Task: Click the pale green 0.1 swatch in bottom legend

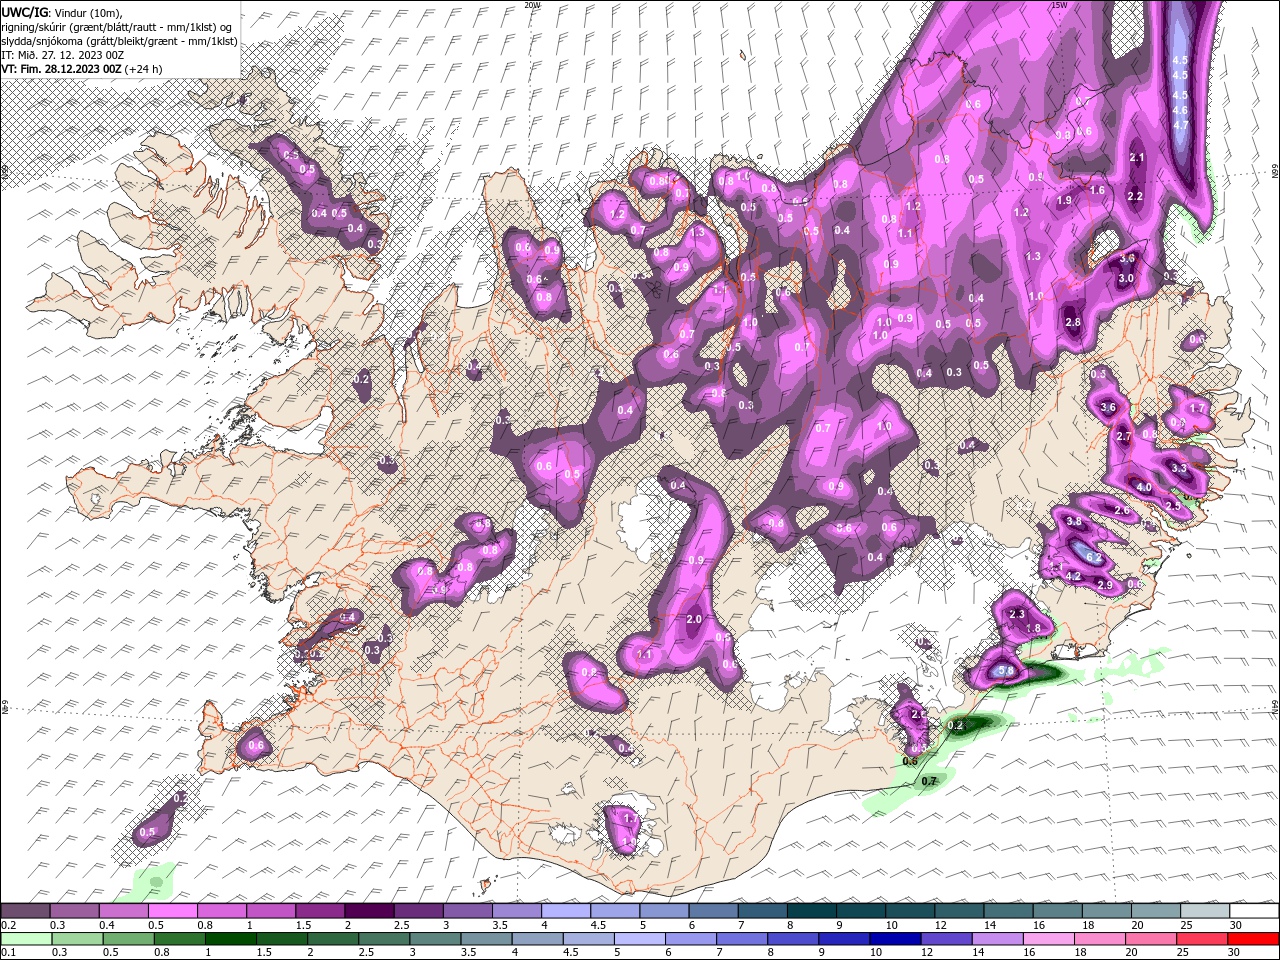Action: coord(25,938)
